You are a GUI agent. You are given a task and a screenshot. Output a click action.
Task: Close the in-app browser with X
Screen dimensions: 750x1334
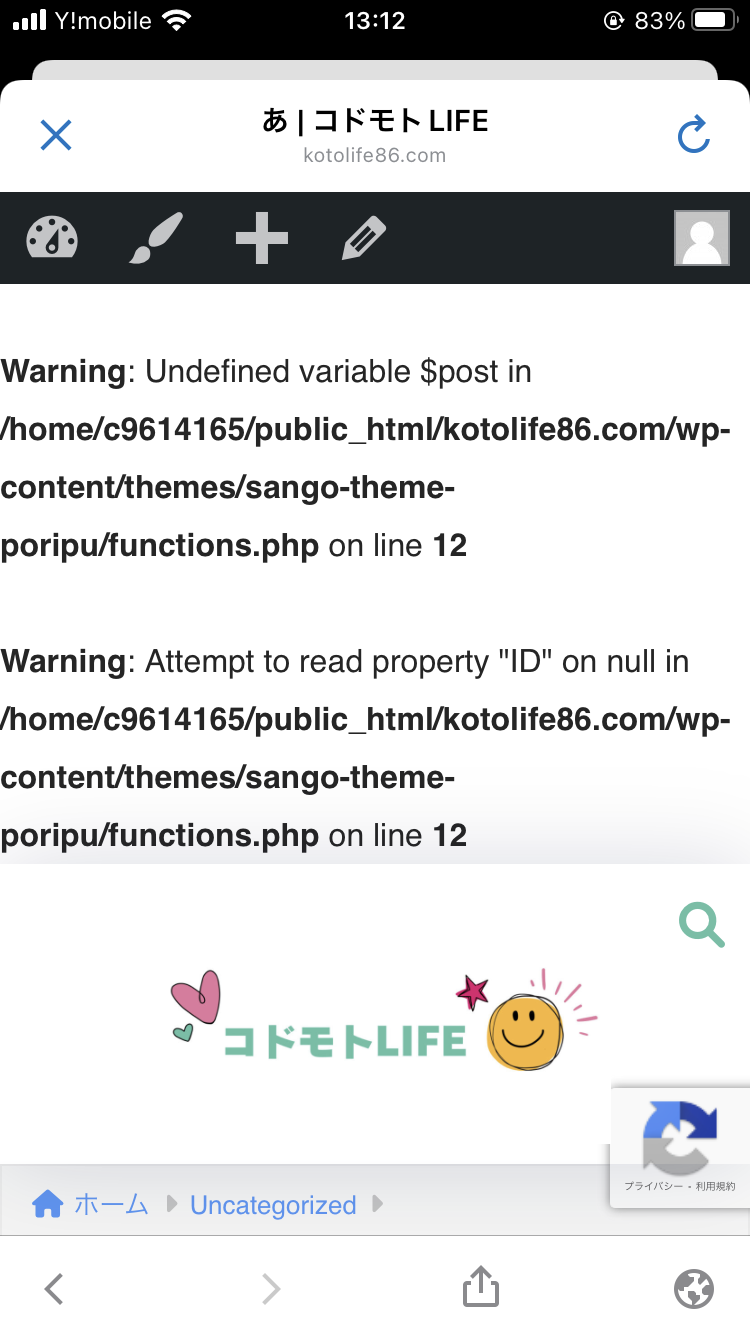tap(56, 135)
